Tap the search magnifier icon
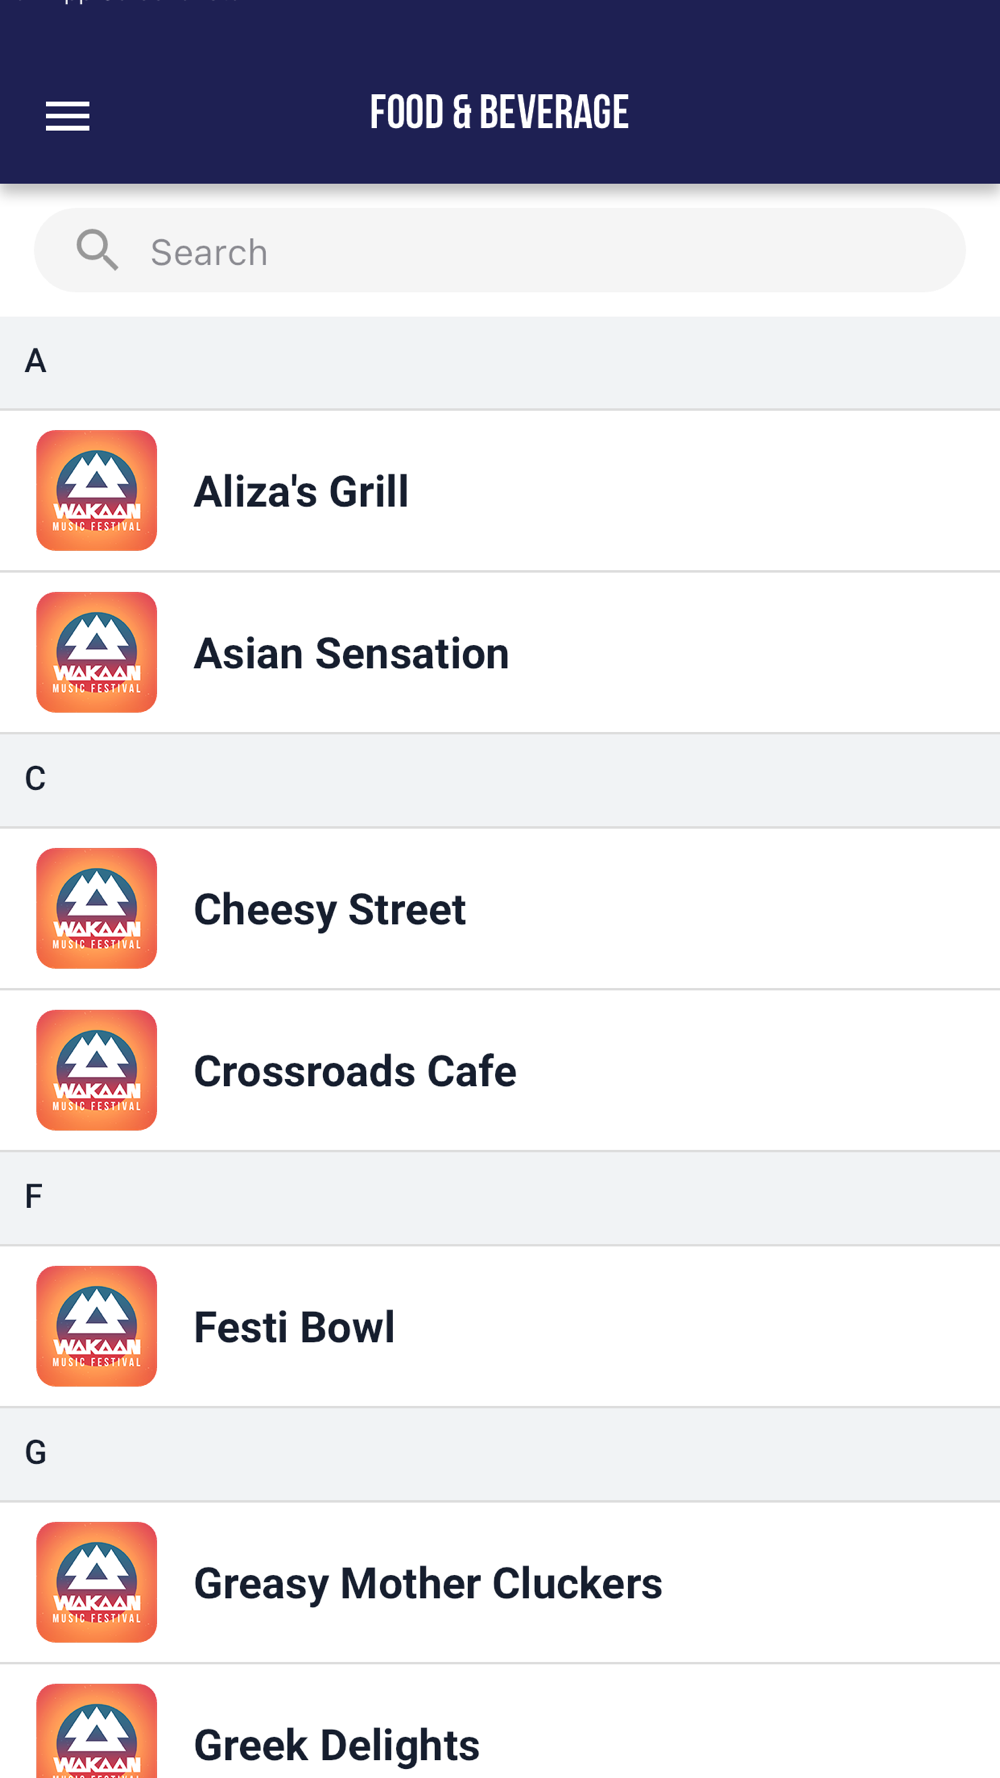This screenshot has height=1778, width=1000. click(97, 250)
